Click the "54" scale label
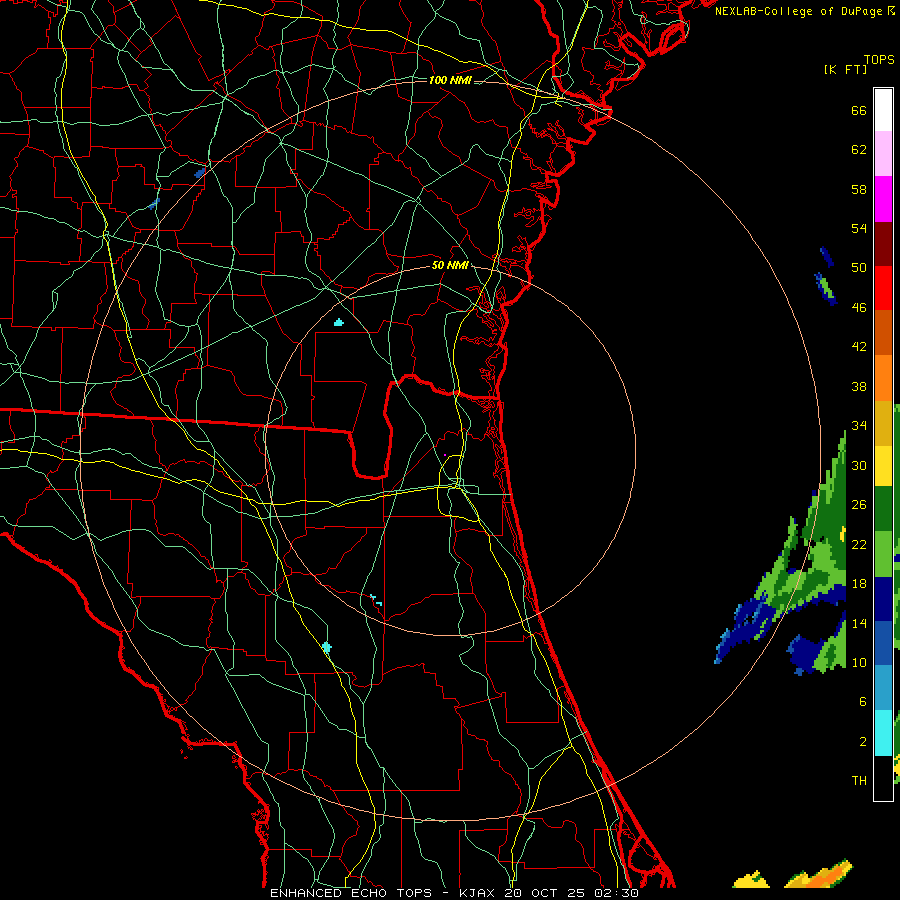The height and width of the screenshot is (900, 900). tap(859, 228)
